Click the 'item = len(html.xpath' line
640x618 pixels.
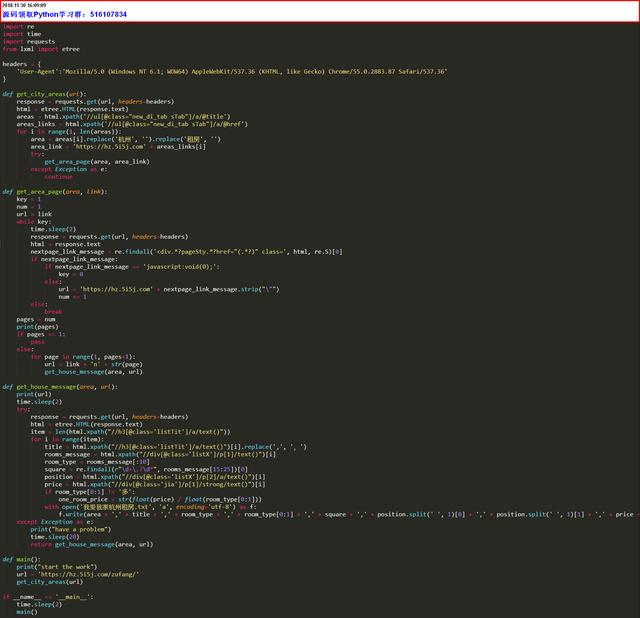(130, 431)
